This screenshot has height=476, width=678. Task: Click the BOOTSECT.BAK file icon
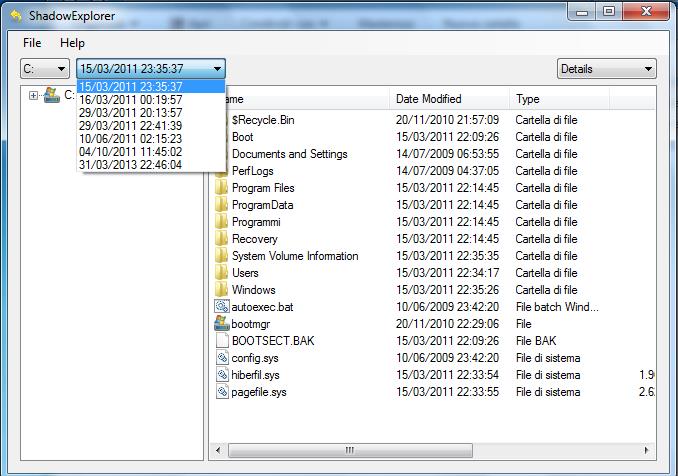(222, 341)
